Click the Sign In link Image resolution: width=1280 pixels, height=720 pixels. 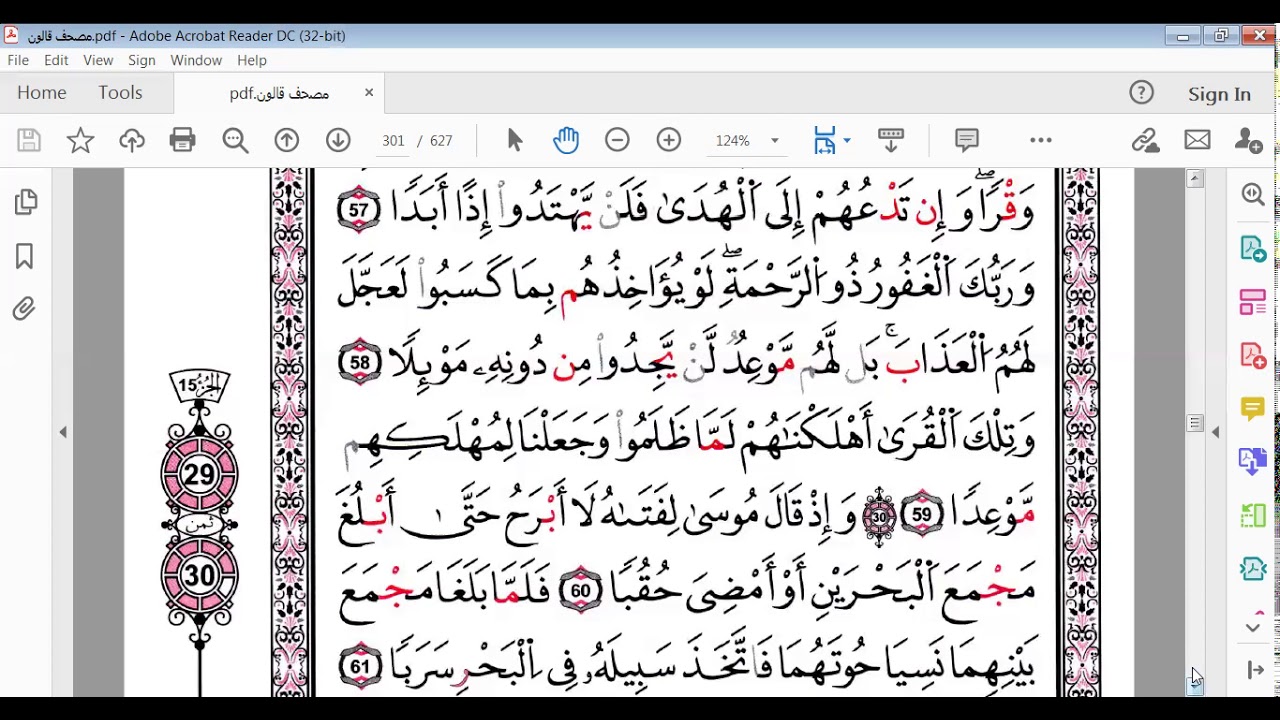[x=1219, y=94]
